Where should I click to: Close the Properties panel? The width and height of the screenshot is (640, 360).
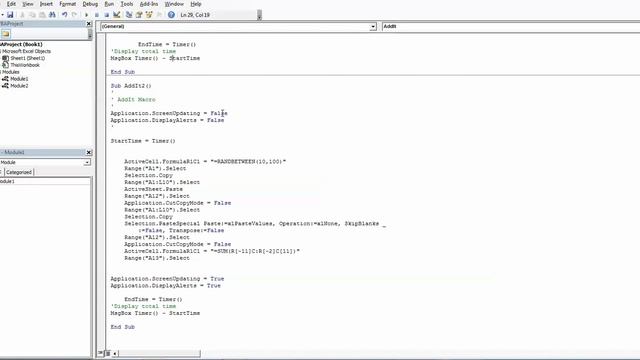[89, 152]
